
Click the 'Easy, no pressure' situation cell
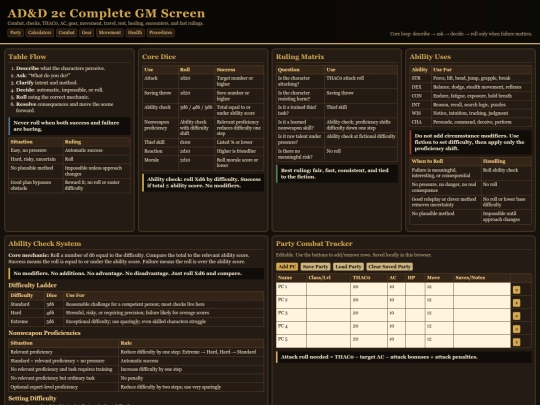pos(36,150)
